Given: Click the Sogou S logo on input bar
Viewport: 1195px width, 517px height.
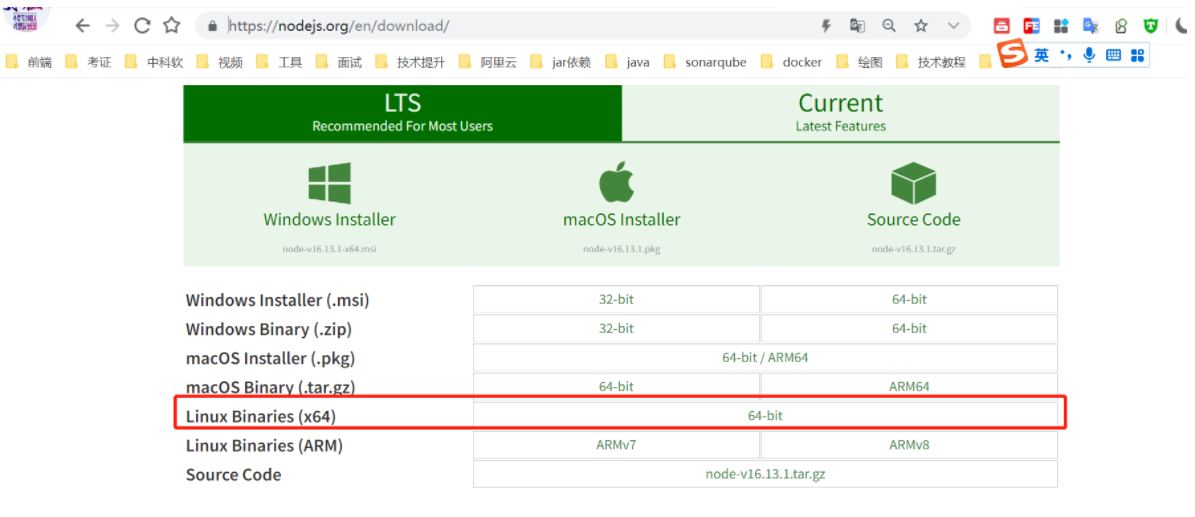Looking at the screenshot, I should (x=1014, y=55).
